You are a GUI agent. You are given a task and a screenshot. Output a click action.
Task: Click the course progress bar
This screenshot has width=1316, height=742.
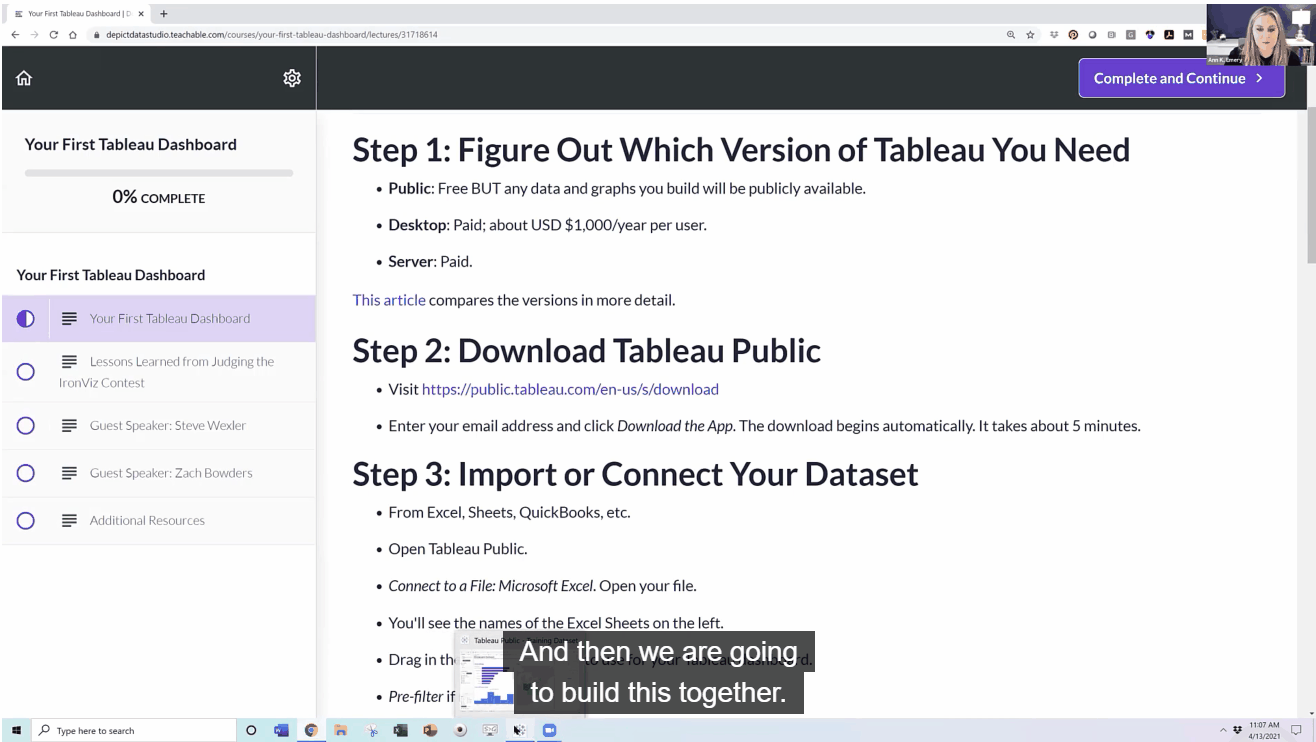tap(159, 173)
